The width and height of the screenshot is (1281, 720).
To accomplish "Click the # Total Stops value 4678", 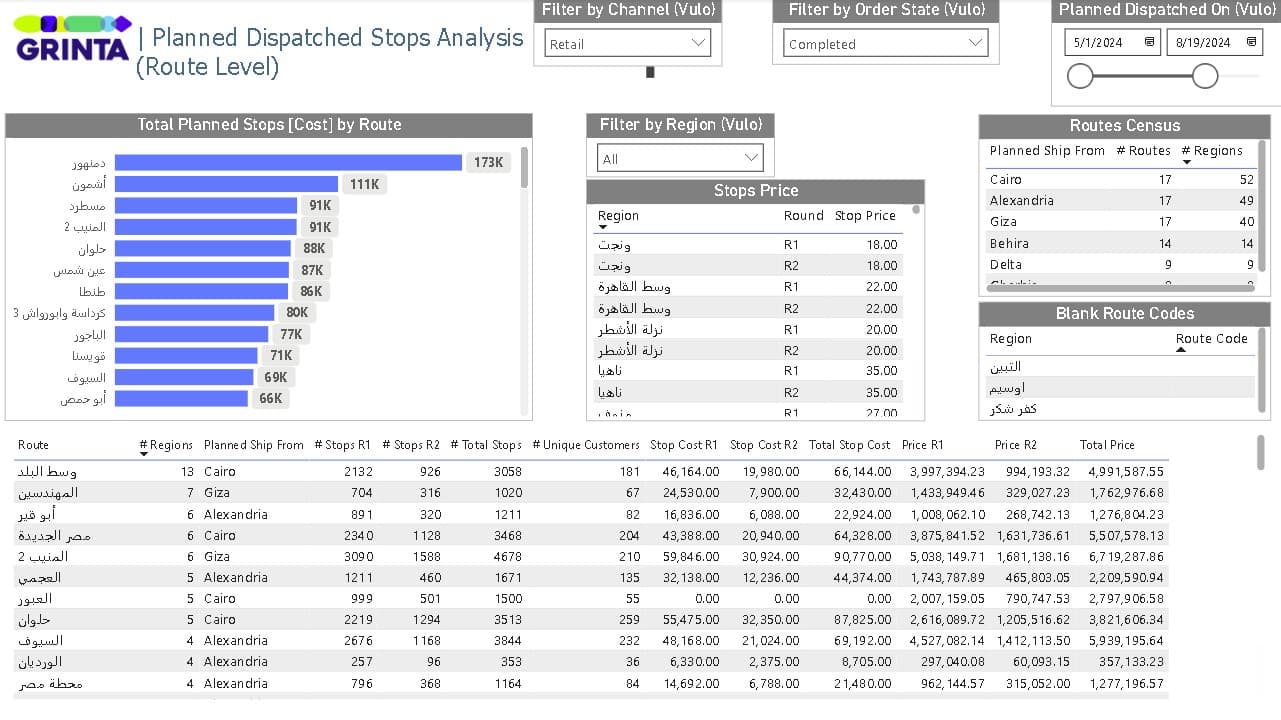I will point(508,556).
